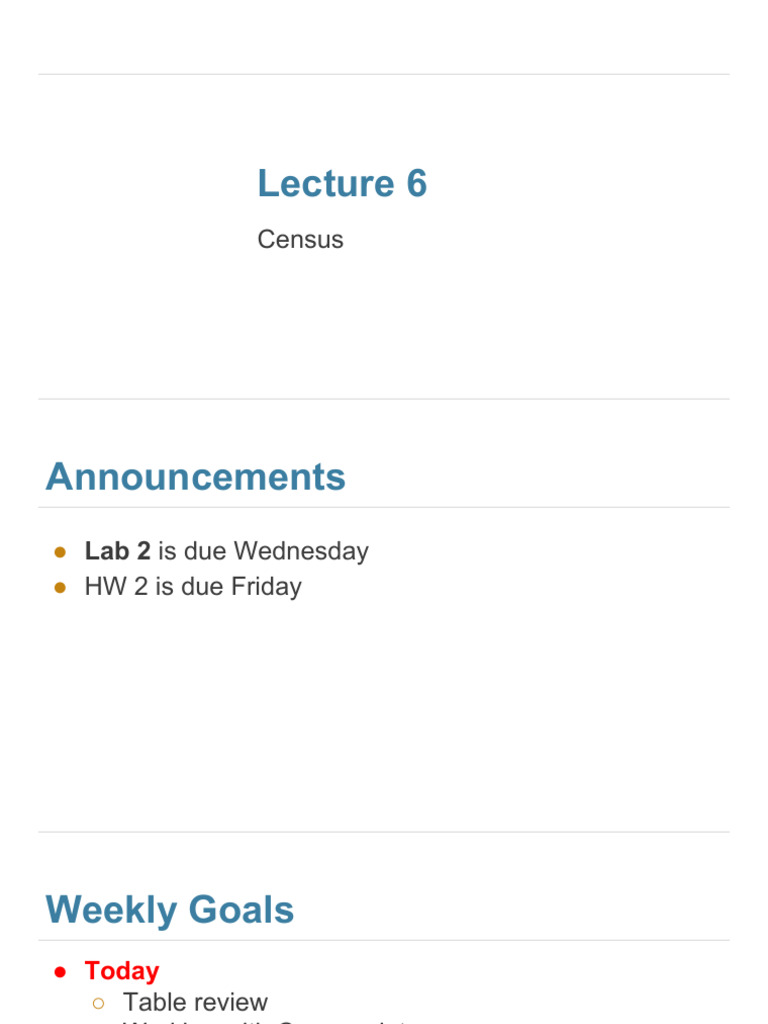Image resolution: width=768 pixels, height=1024 pixels.
Task: Click the horizontal rule above Lecture 6 slide
Action: coord(384,74)
